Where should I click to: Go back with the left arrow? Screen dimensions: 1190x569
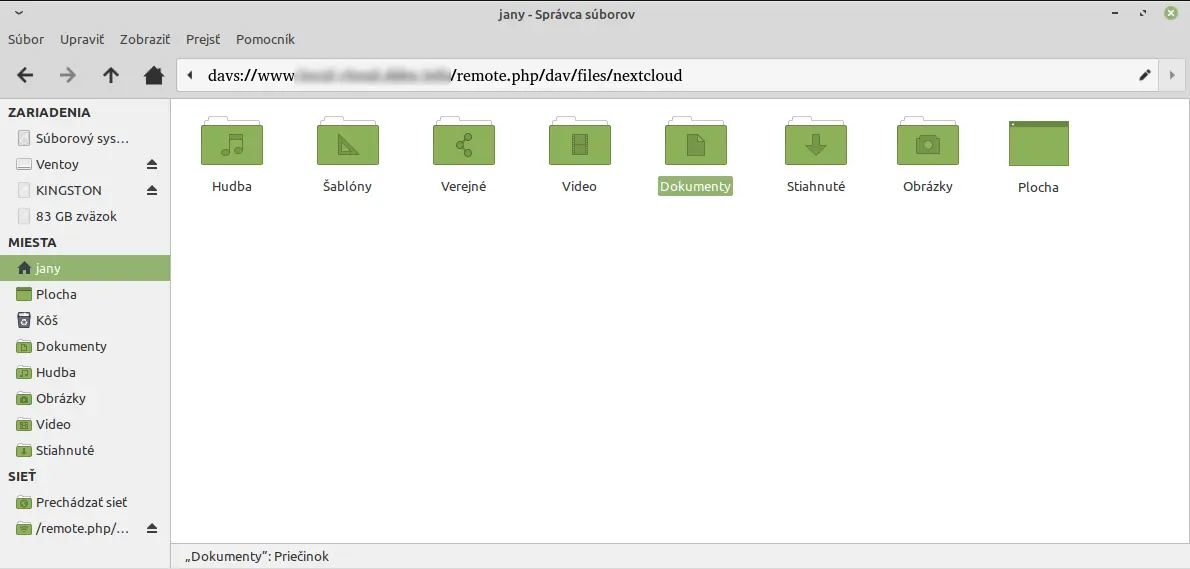(x=25, y=75)
